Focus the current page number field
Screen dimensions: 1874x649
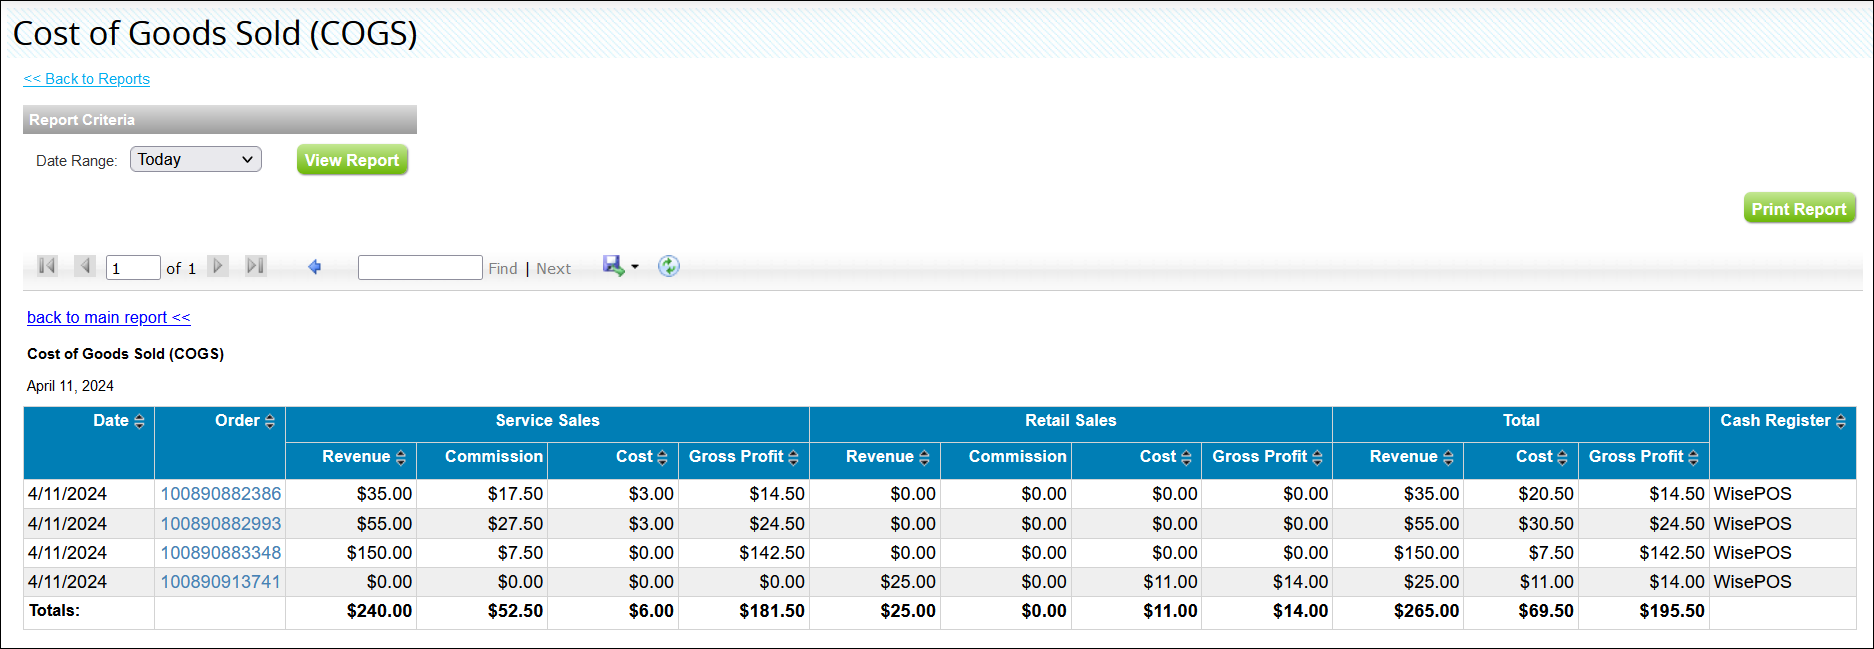[133, 267]
